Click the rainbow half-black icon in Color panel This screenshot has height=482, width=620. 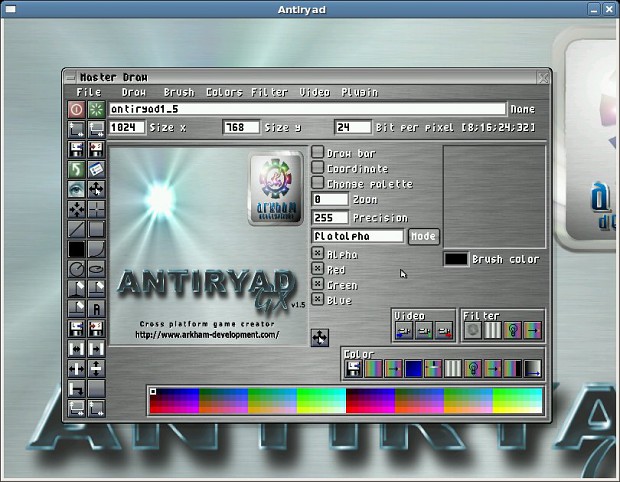pyautogui.click(x=512, y=369)
